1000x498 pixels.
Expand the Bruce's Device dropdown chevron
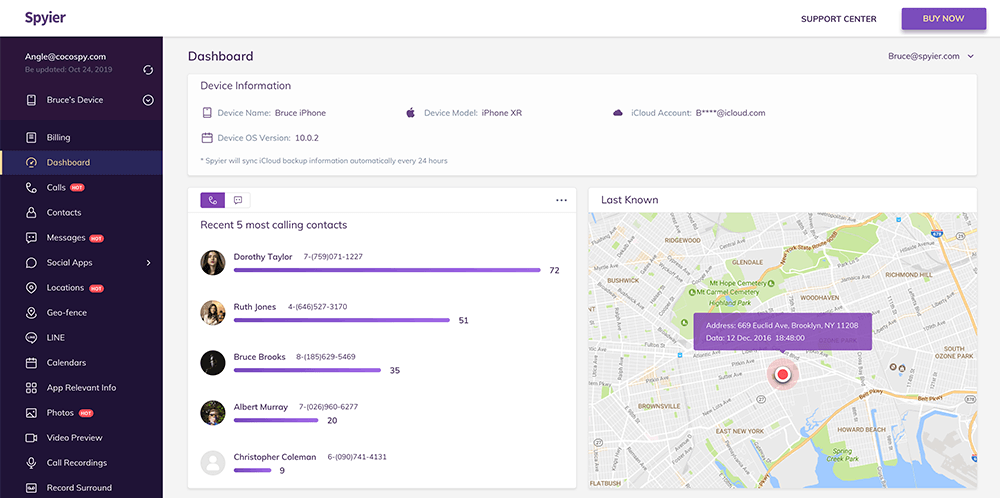[148, 100]
